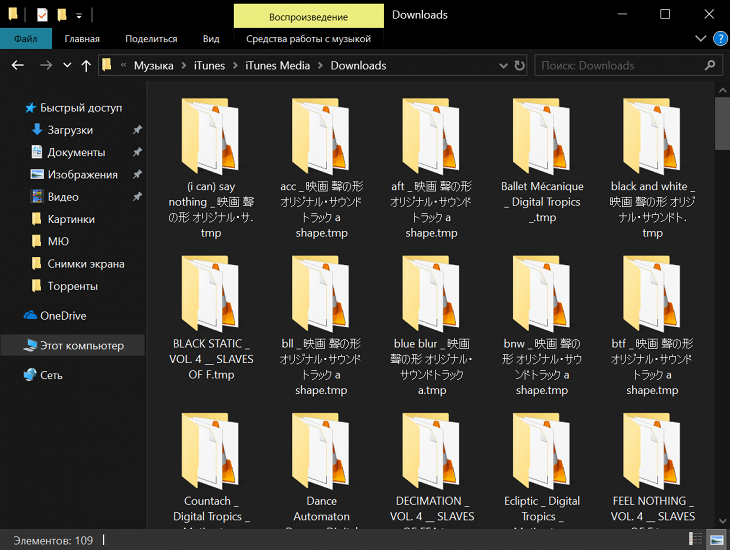The height and width of the screenshot is (550, 730).
Task: Switch to details view in status bar
Action: (696, 539)
